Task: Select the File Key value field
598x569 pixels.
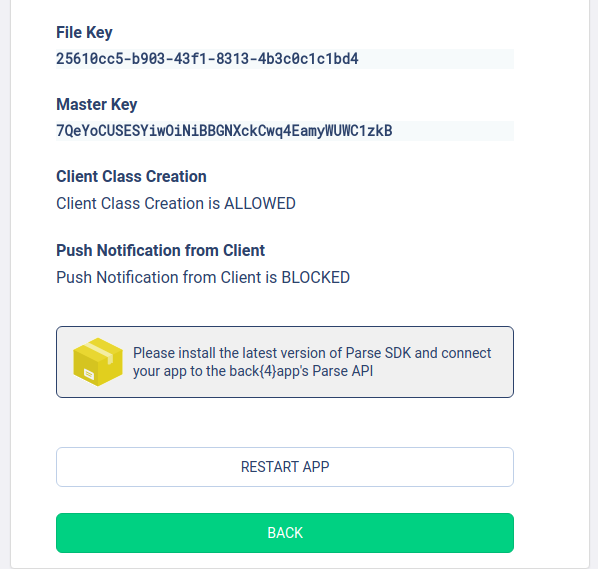Action: coord(285,59)
